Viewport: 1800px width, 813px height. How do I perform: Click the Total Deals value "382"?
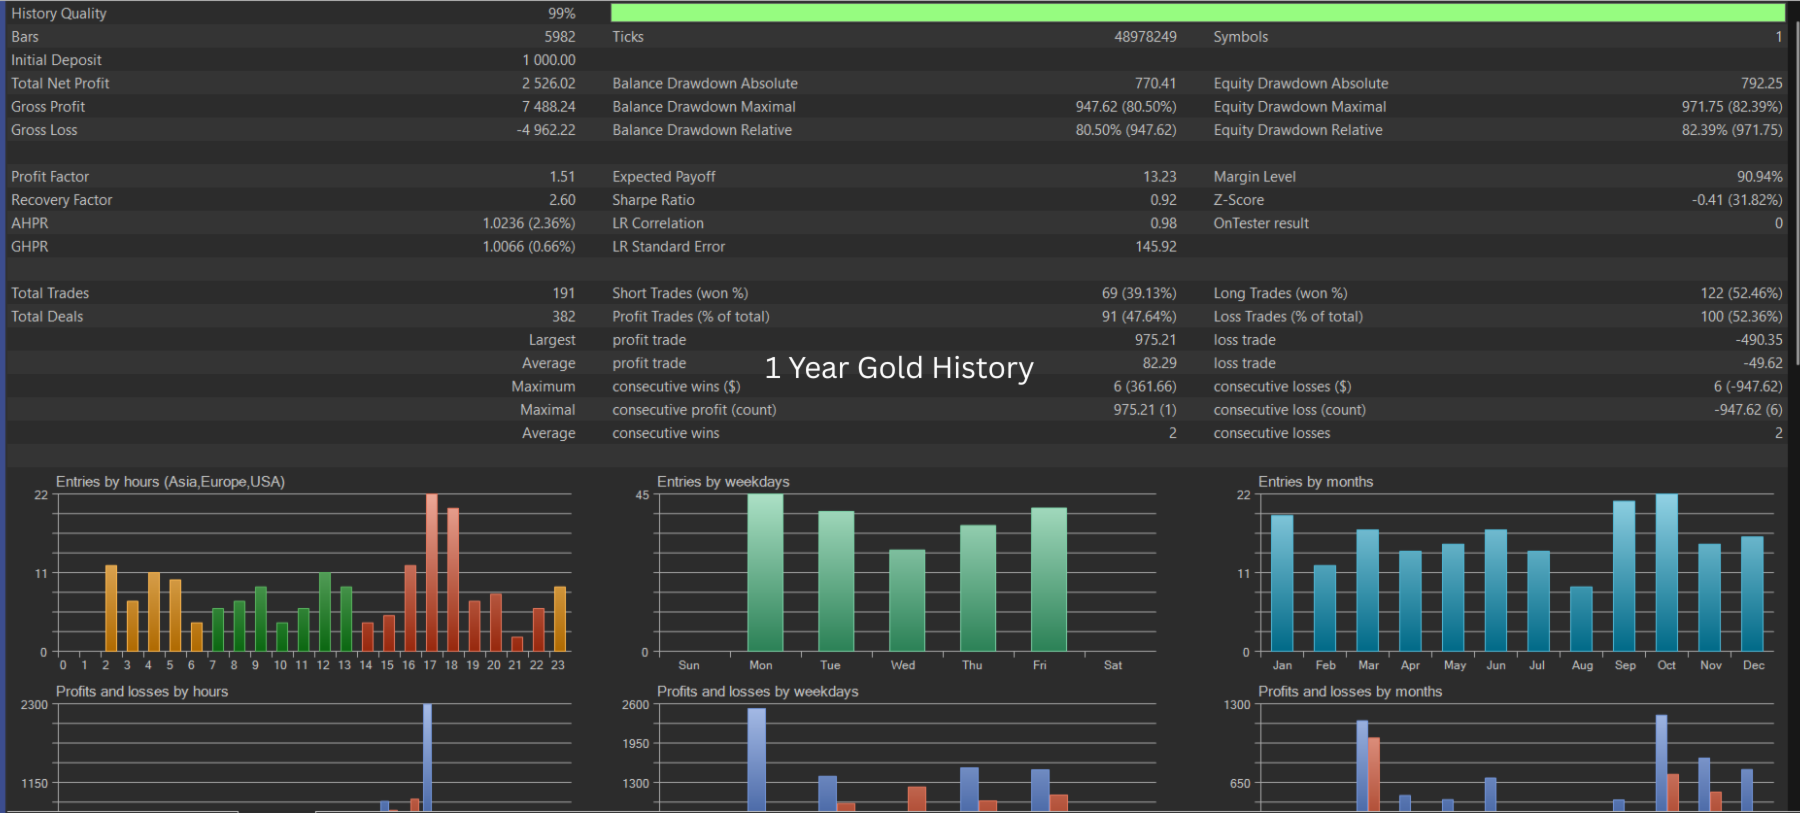564,317
